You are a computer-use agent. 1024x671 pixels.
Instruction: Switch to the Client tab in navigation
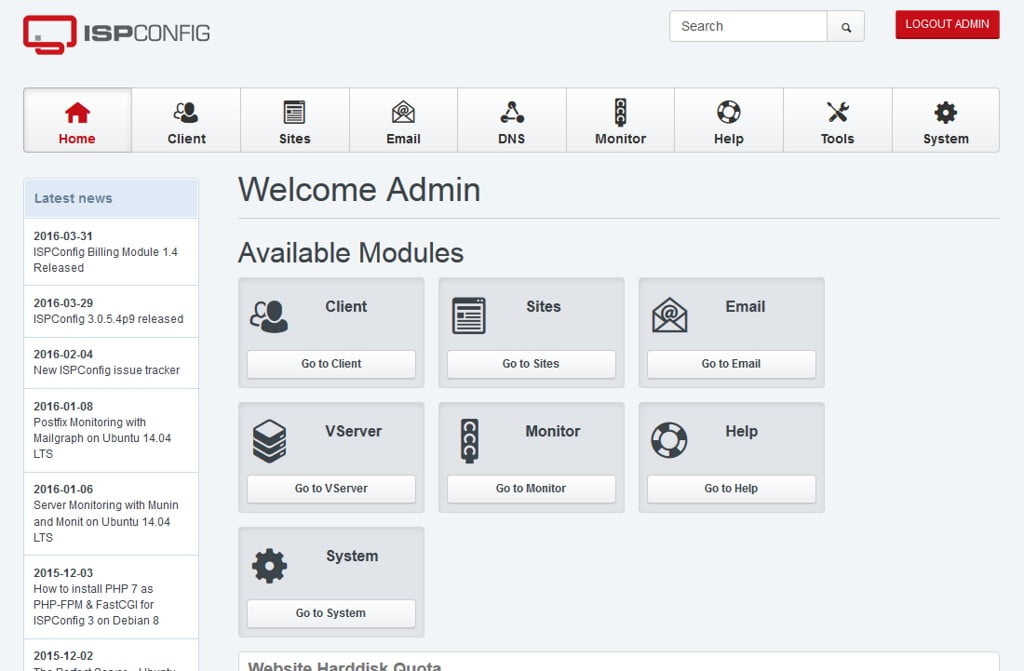coord(186,121)
